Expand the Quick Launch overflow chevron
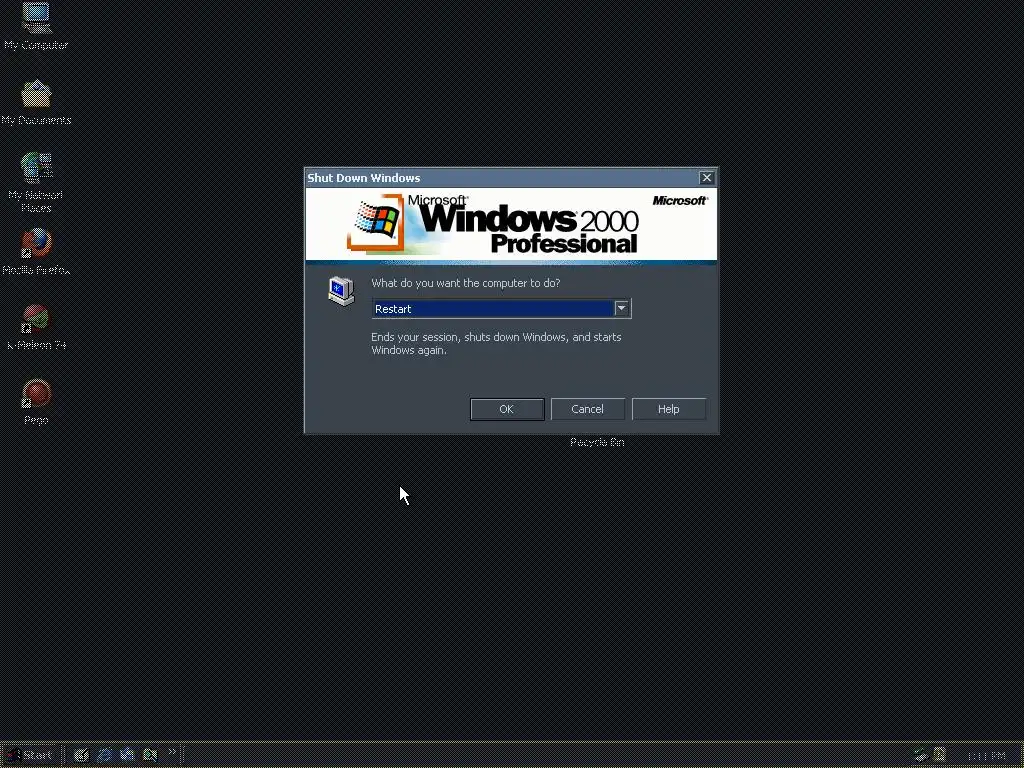1024x768 pixels. click(x=172, y=752)
